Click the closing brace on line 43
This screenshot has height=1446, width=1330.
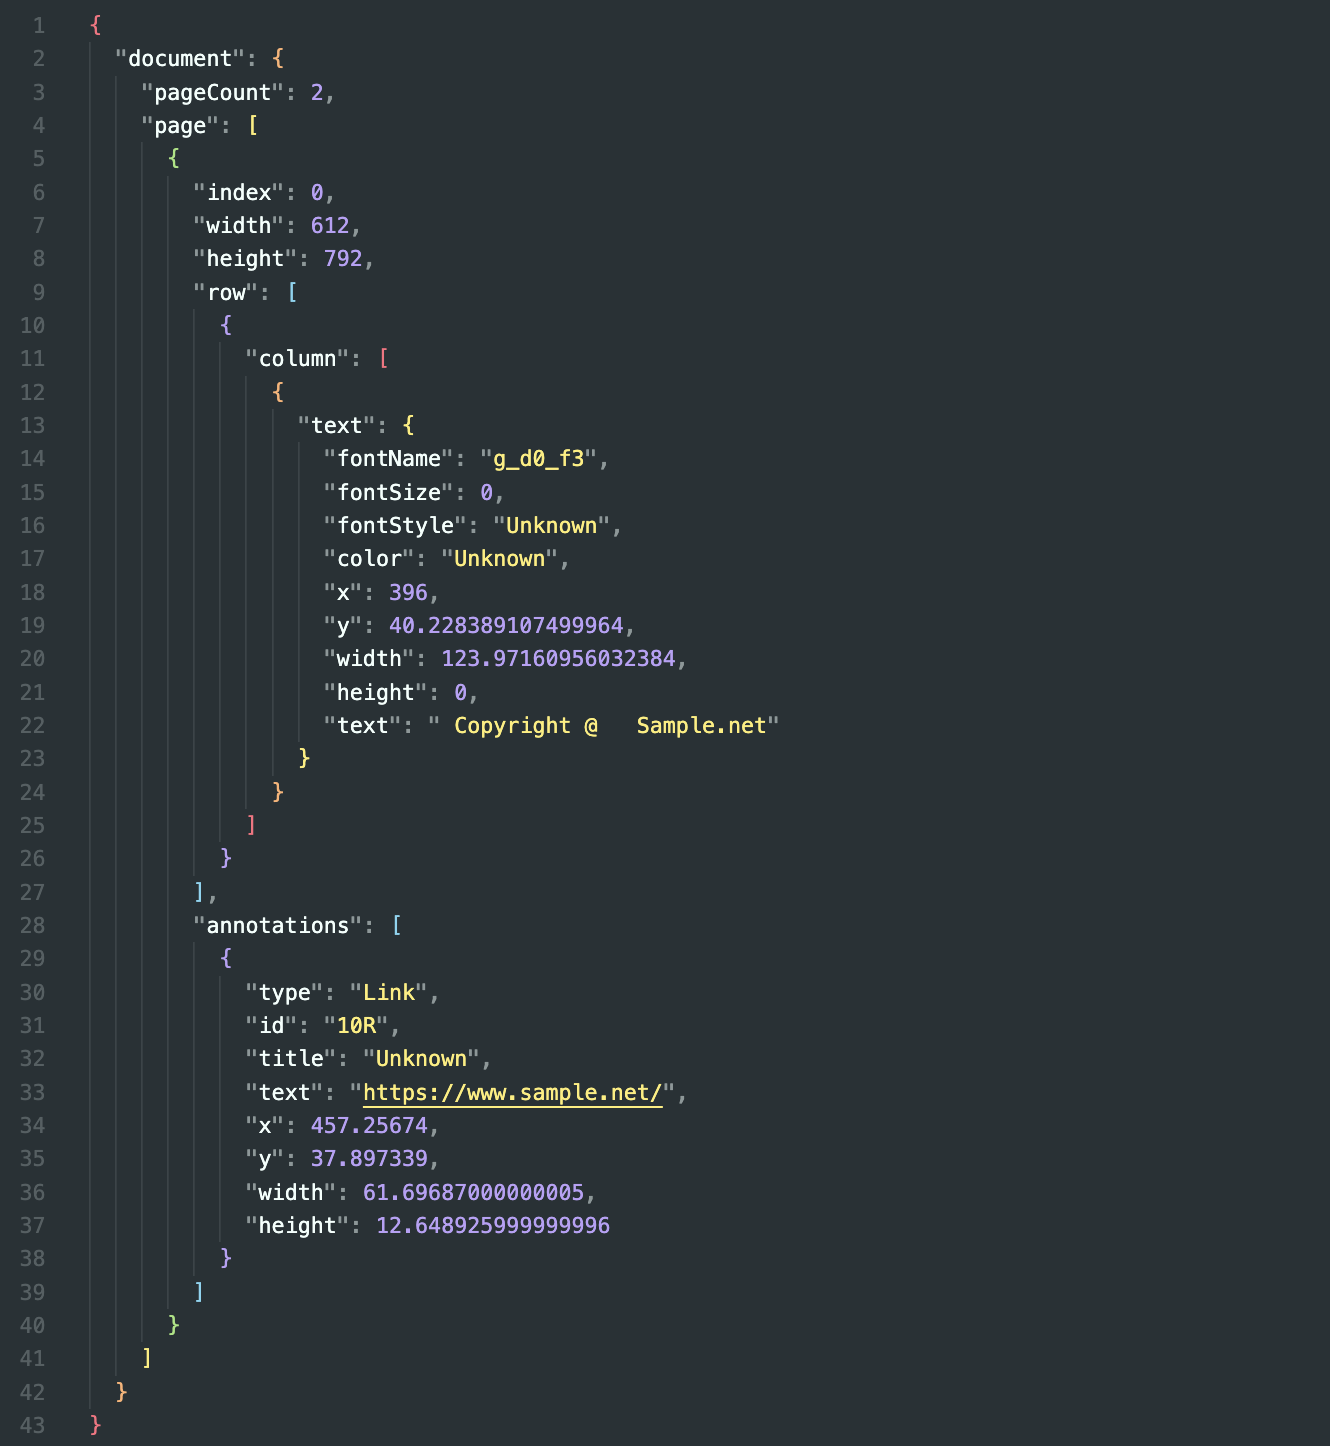coord(96,1425)
